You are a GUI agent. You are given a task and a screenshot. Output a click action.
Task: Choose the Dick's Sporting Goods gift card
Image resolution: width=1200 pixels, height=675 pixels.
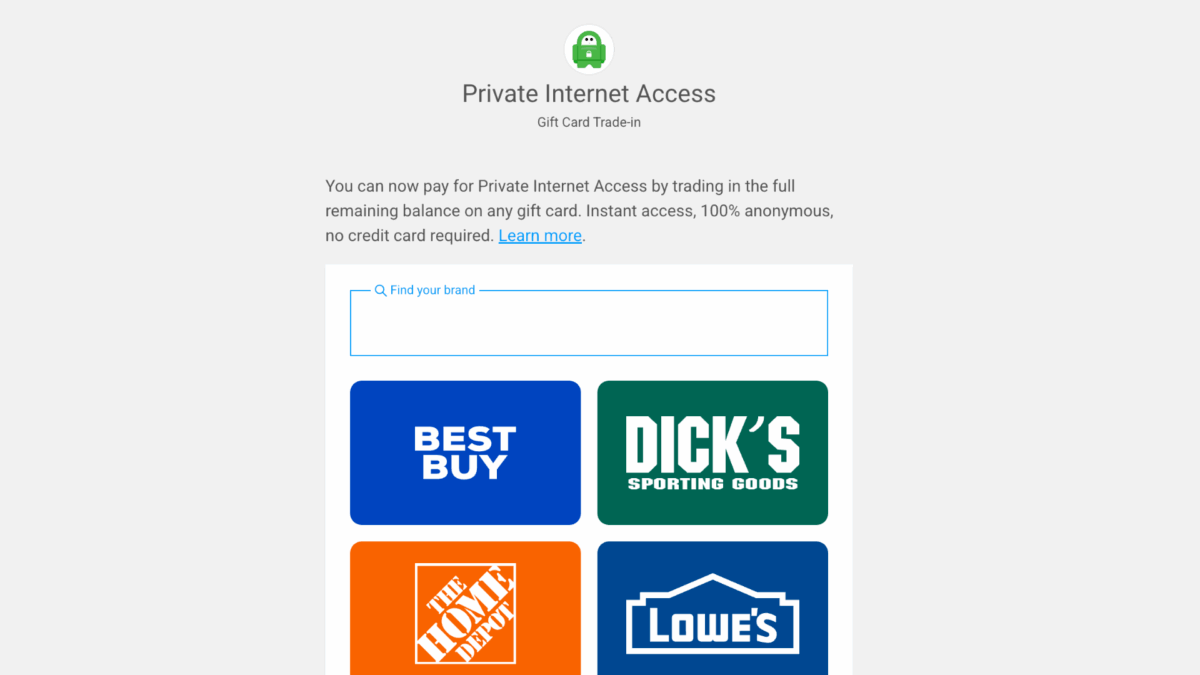pyautogui.click(x=712, y=452)
